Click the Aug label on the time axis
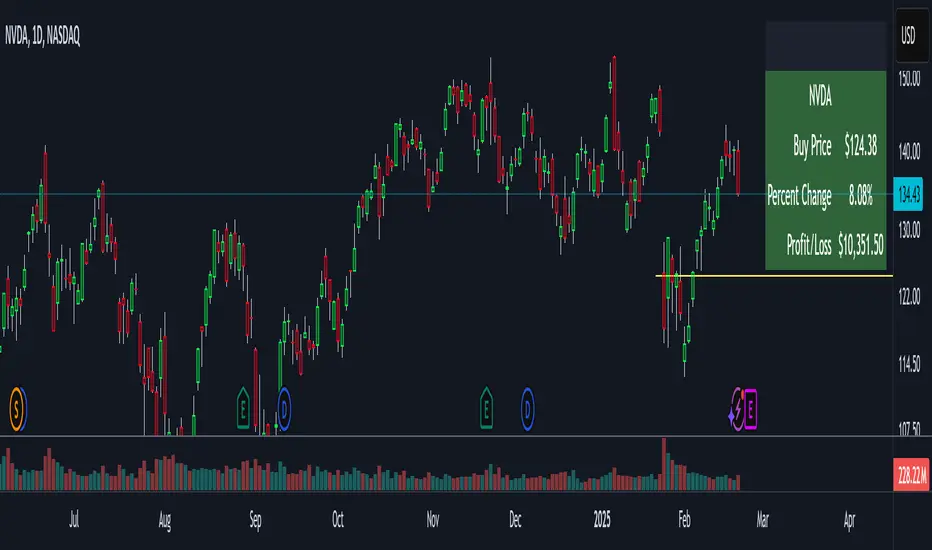This screenshot has height=550, width=932. pos(165,520)
